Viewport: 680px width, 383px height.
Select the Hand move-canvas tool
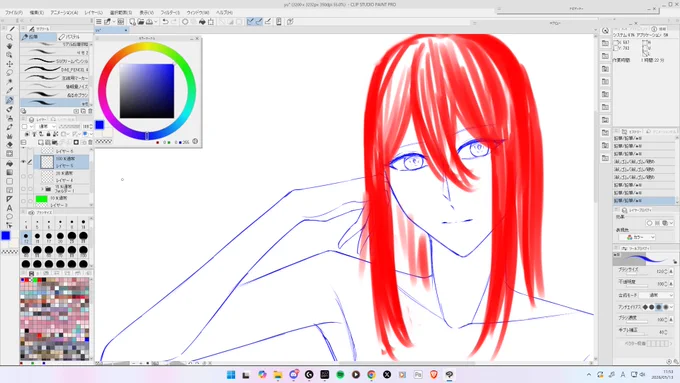pyautogui.click(x=9, y=46)
